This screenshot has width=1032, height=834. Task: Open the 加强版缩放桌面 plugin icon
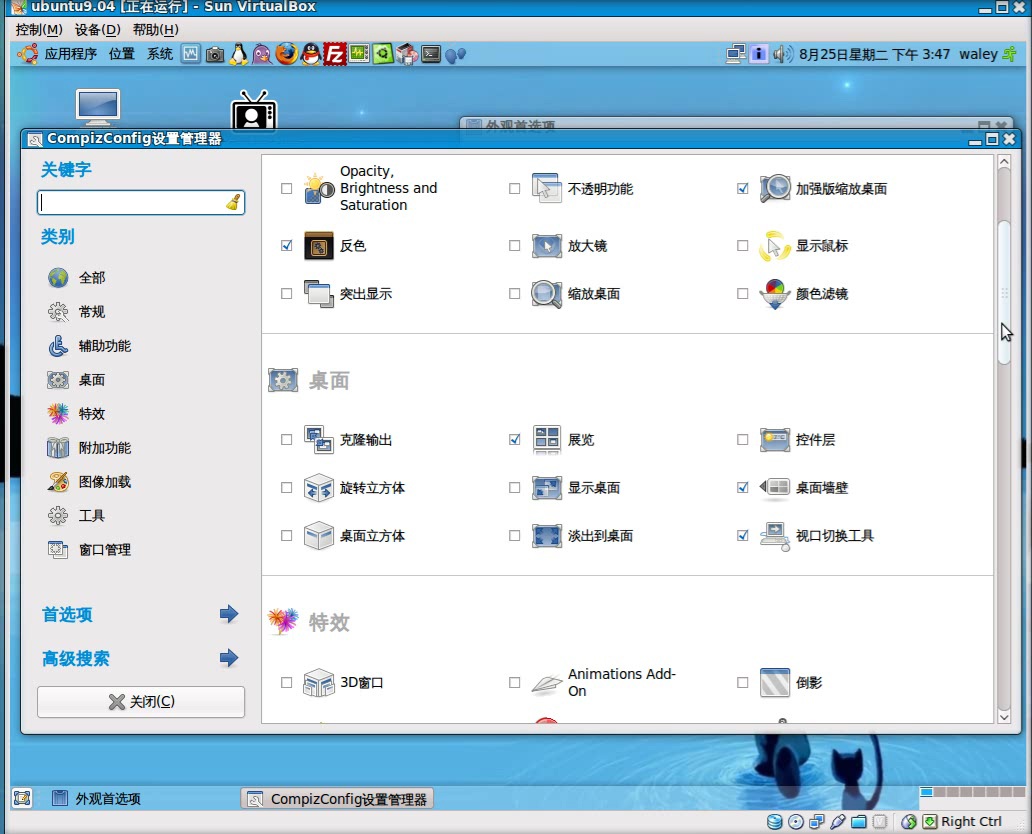click(x=775, y=189)
